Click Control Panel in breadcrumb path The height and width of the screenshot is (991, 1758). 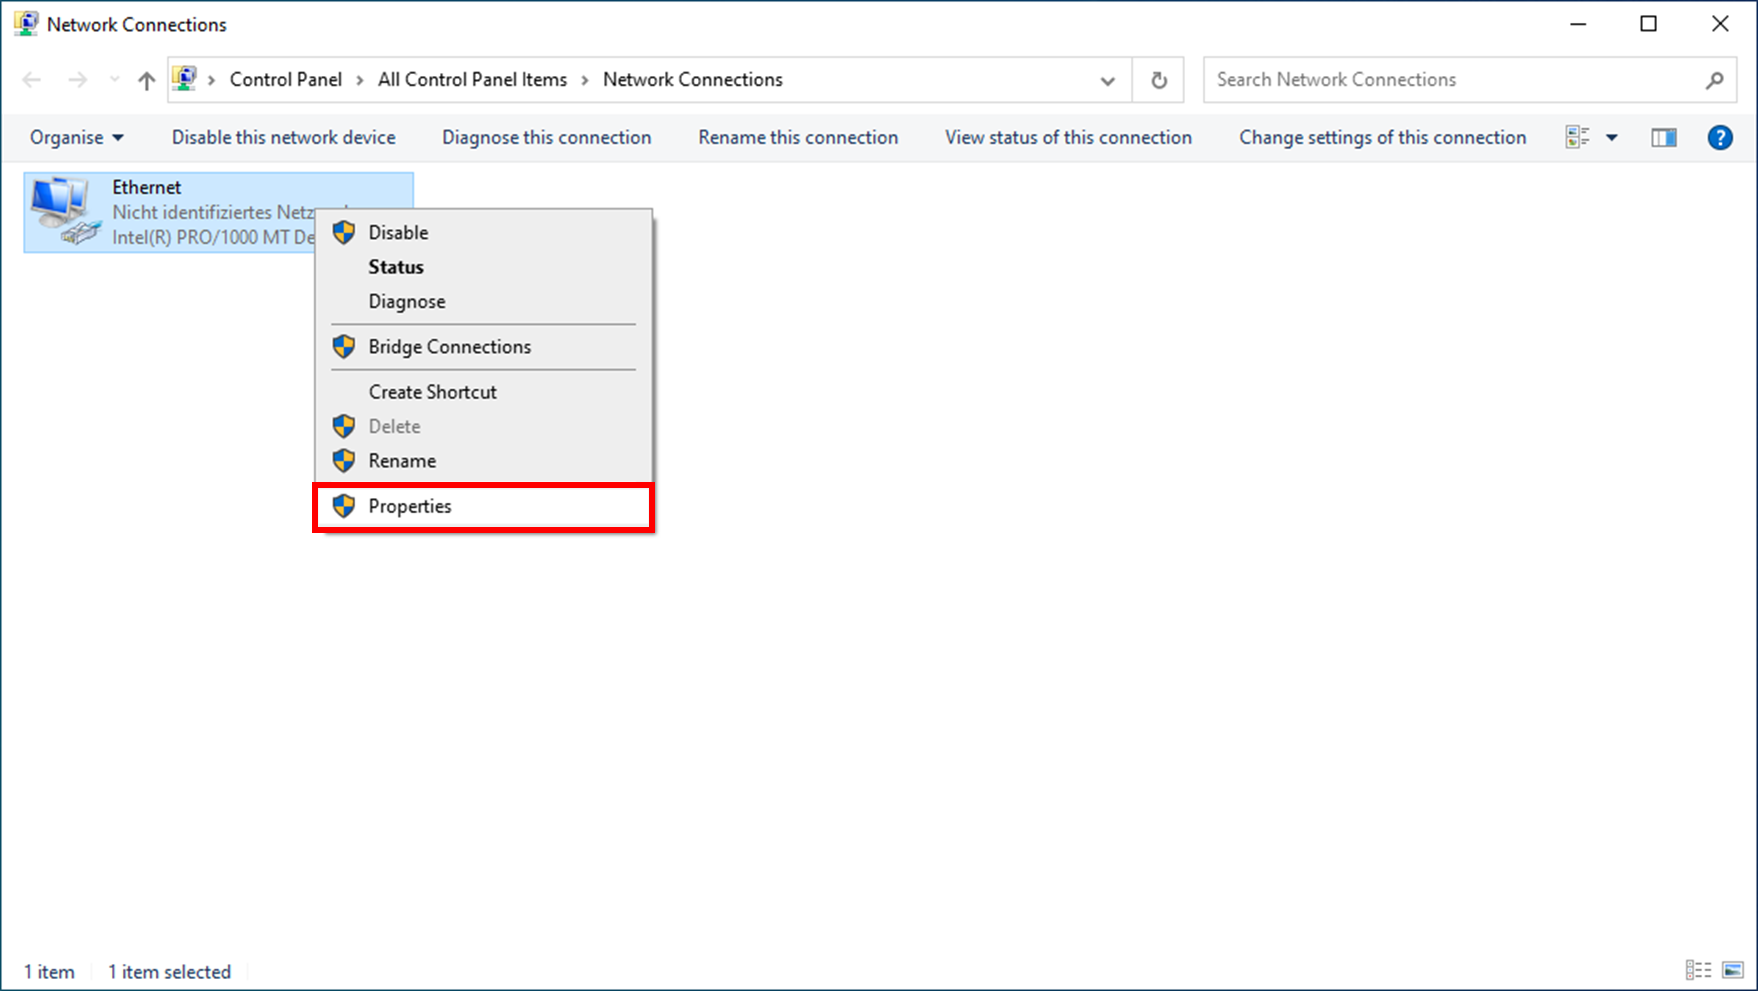285,80
